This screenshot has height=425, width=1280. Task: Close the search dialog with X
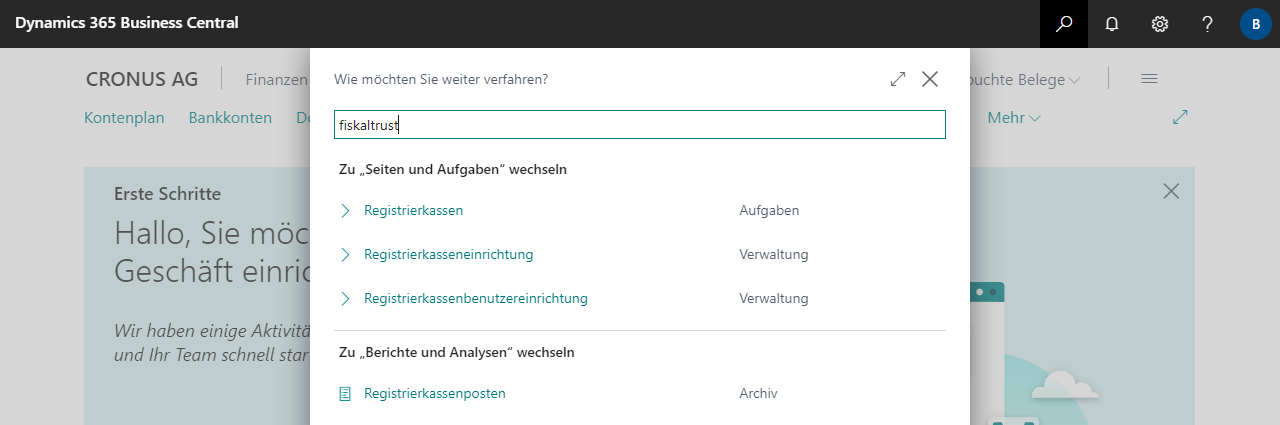pyautogui.click(x=930, y=79)
